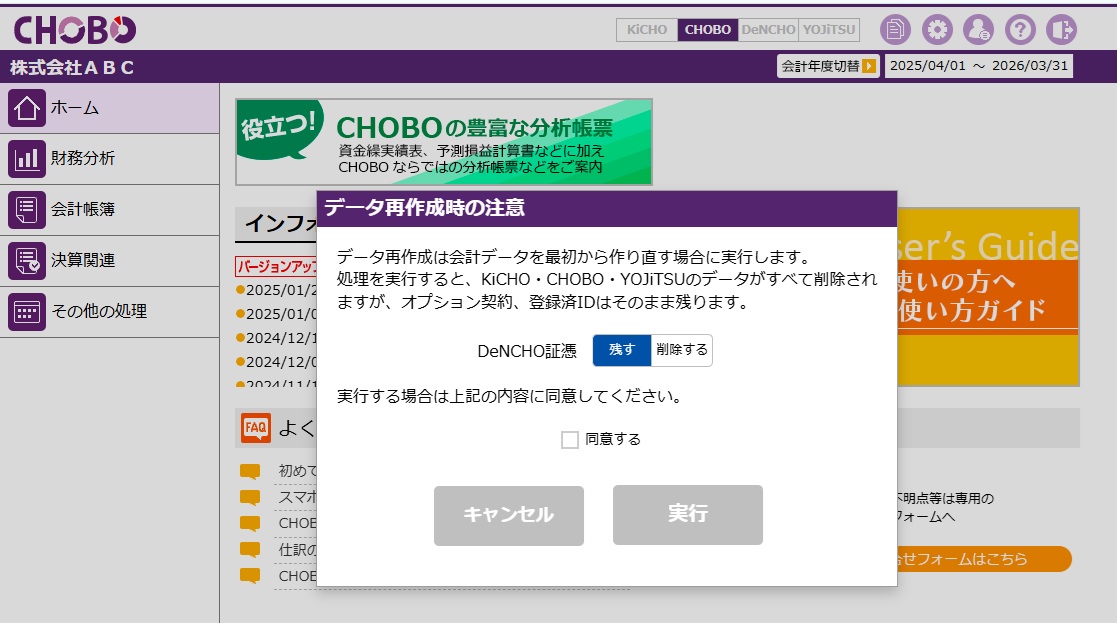Image resolution: width=1117 pixels, height=623 pixels.
Task: Click the fiscal year date range field
Action: [979, 66]
